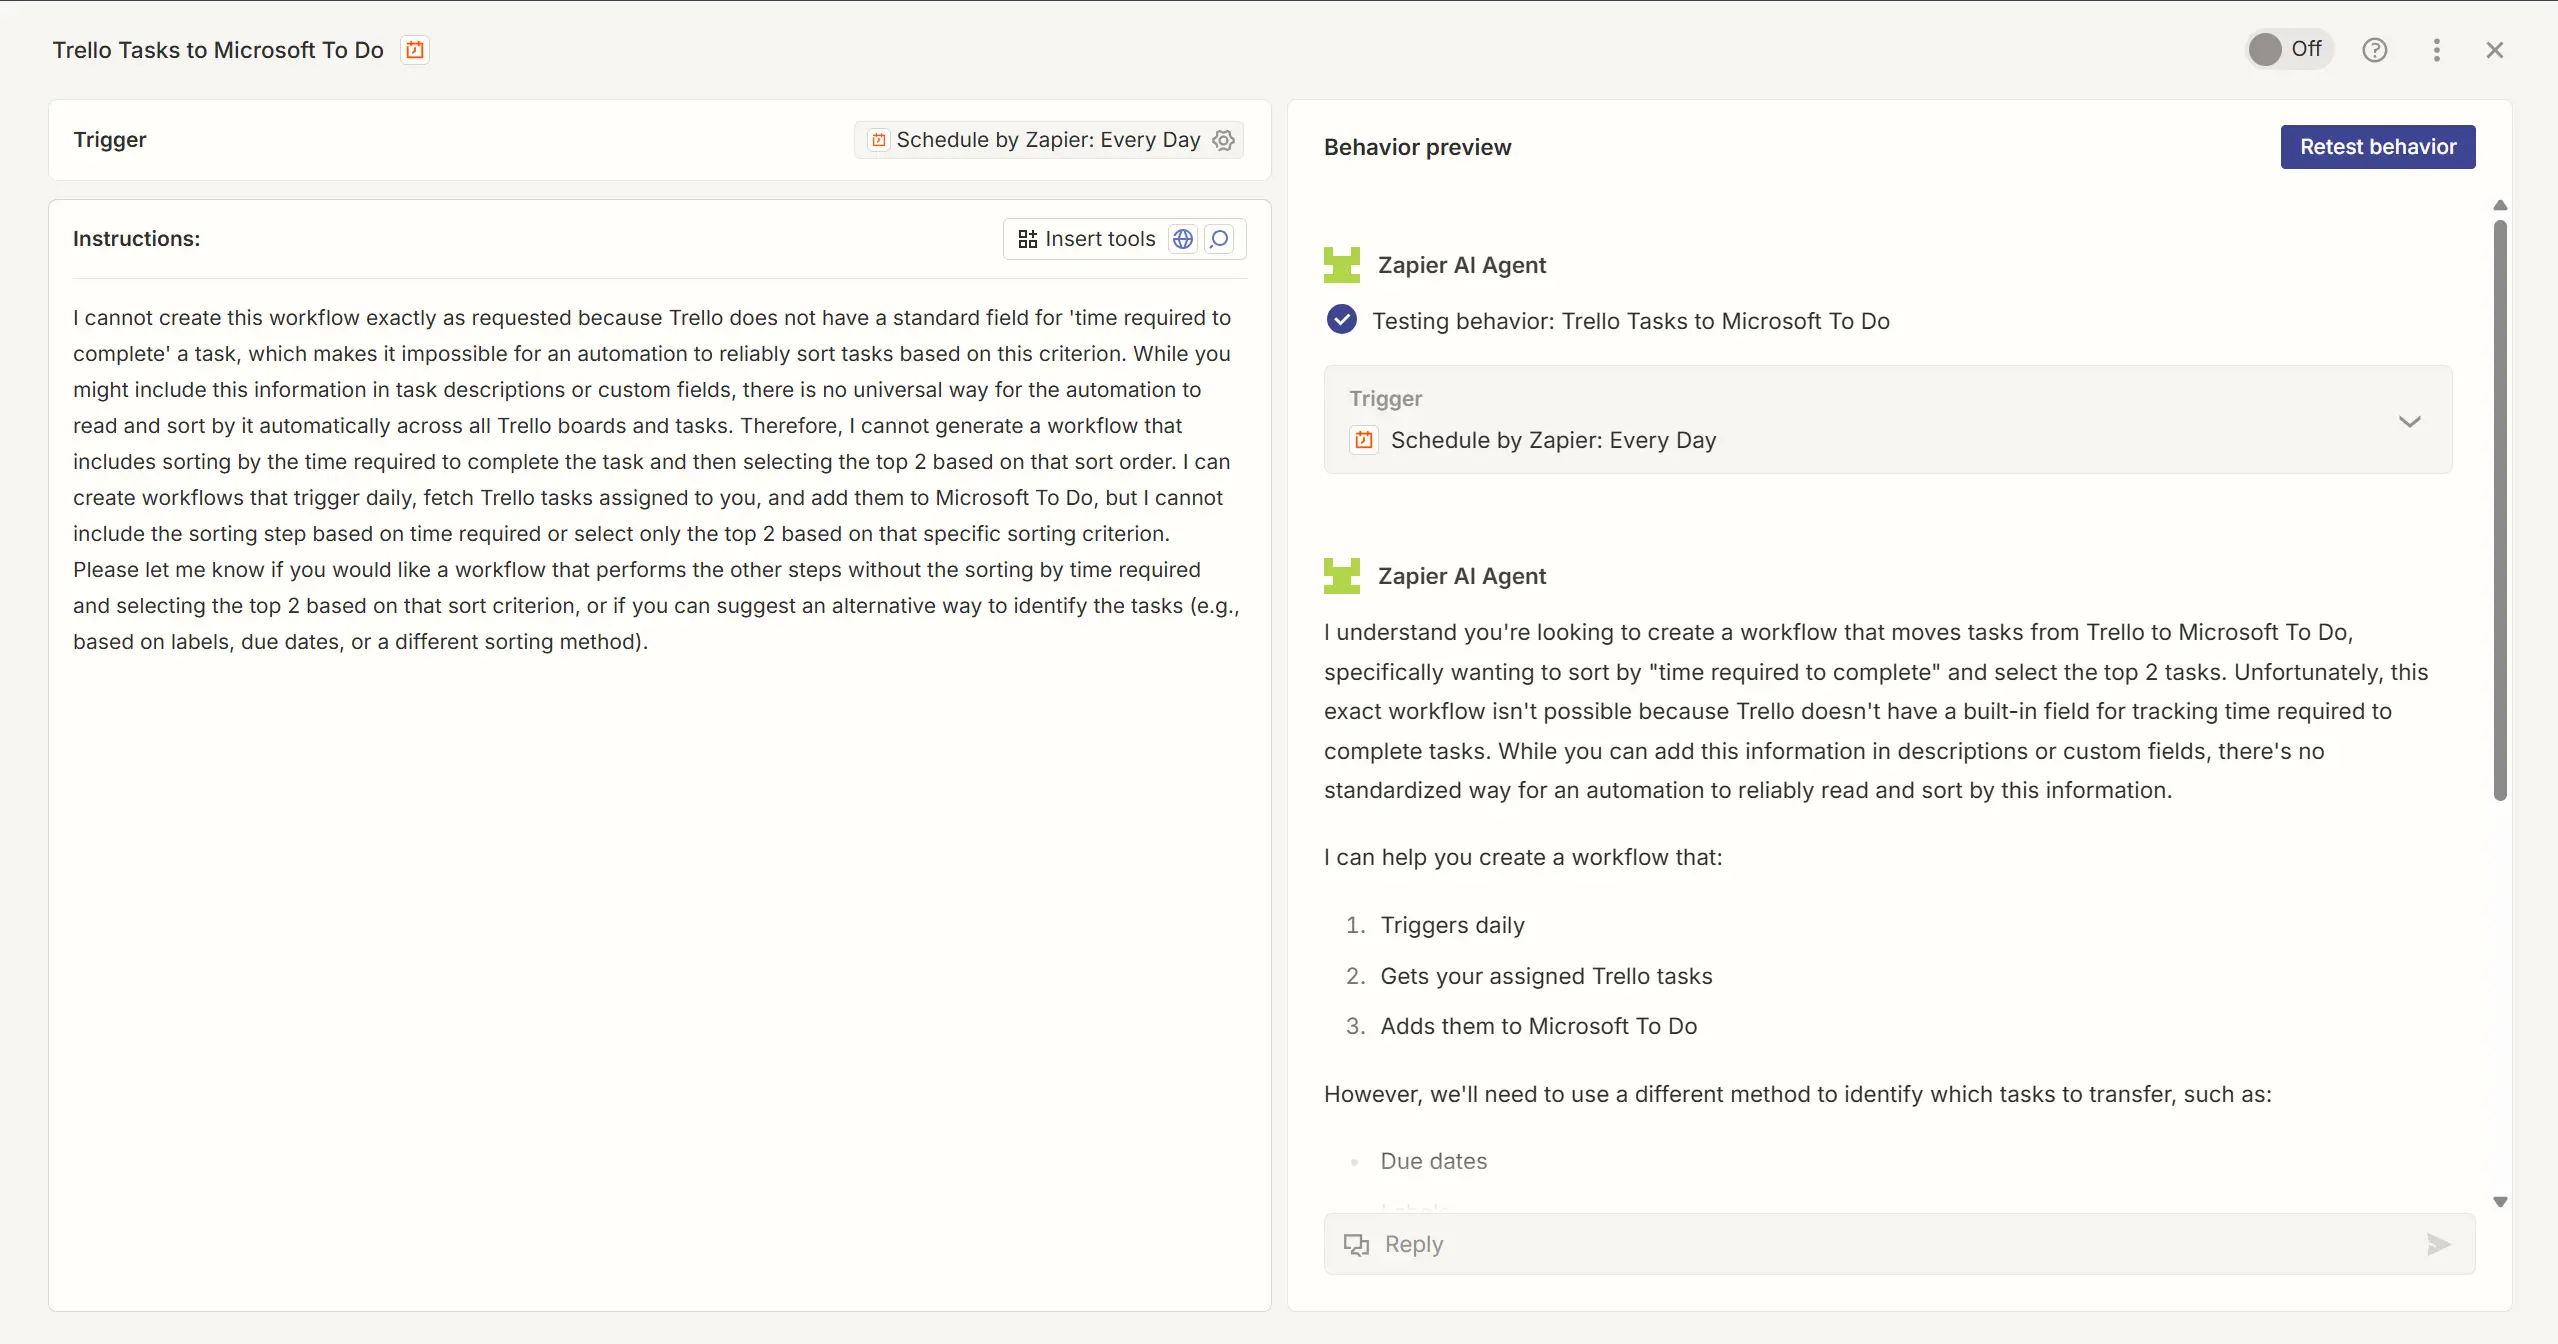Click the send arrow in reply box
This screenshot has height=1344, width=2558.
pos(2438,1244)
